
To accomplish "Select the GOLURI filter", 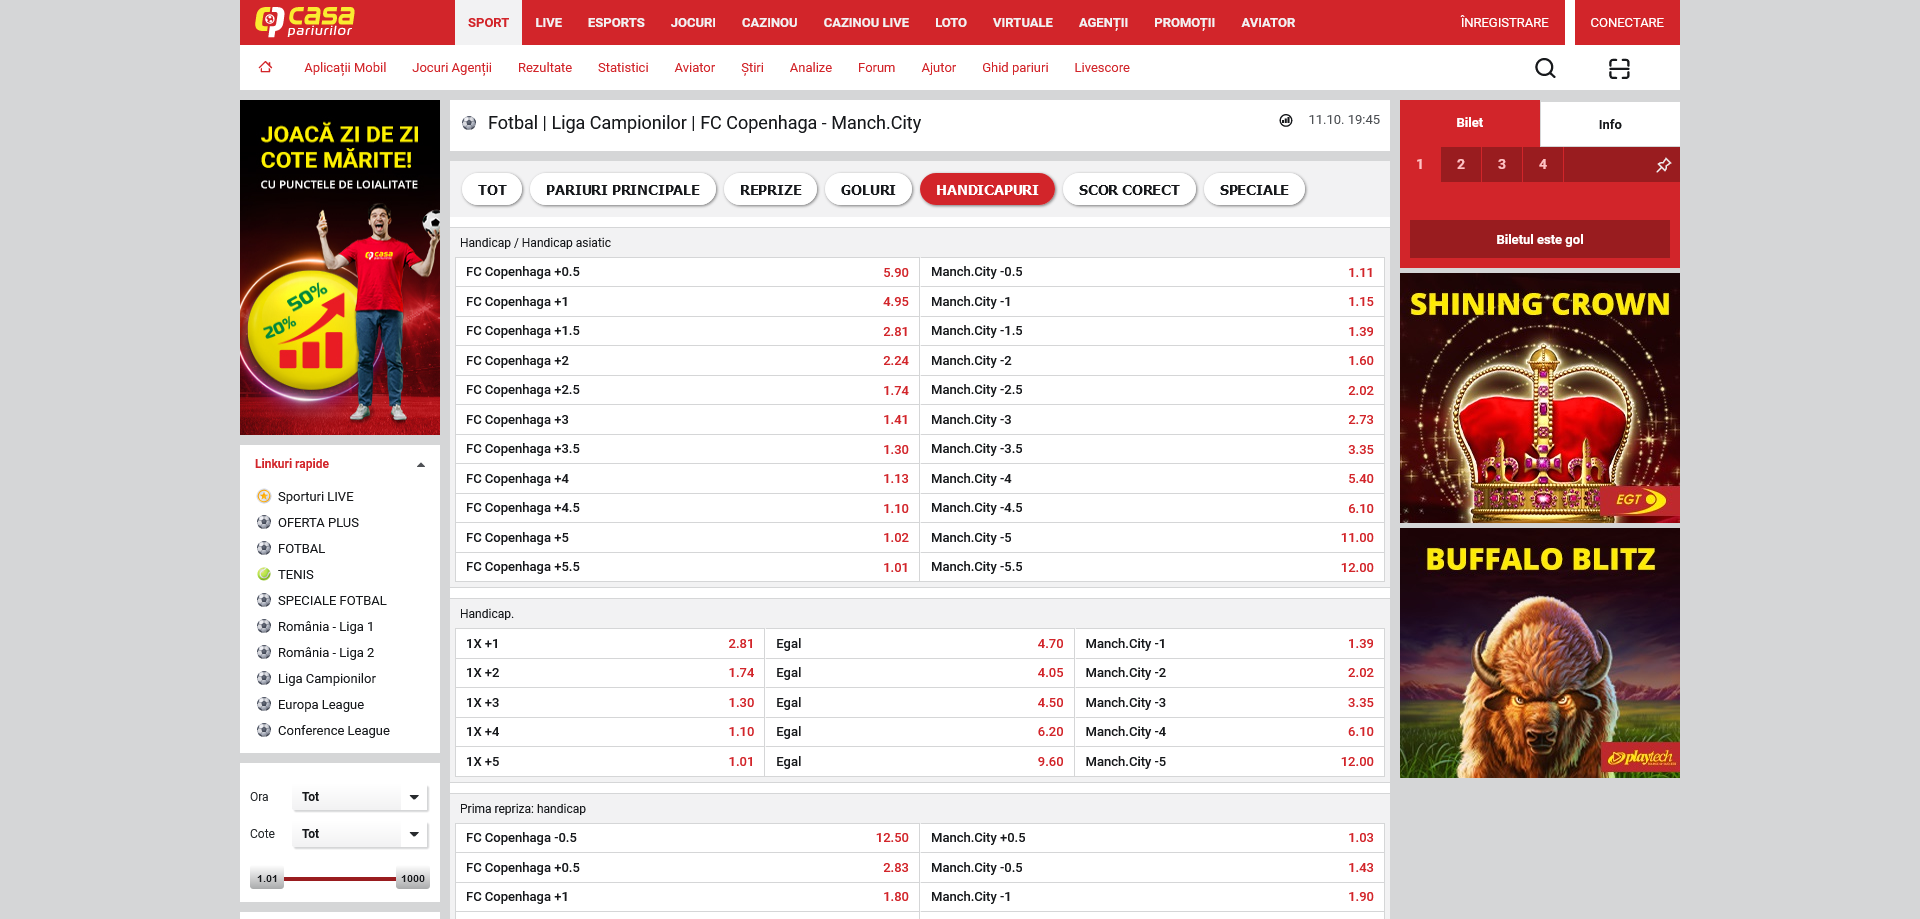I will click(868, 190).
